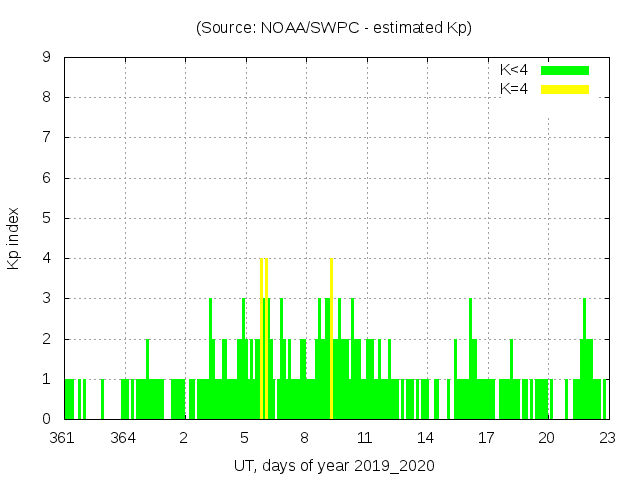This screenshot has width=640, height=480.
Task: Select the K=4 legend label text
Action: [x=514, y=89]
